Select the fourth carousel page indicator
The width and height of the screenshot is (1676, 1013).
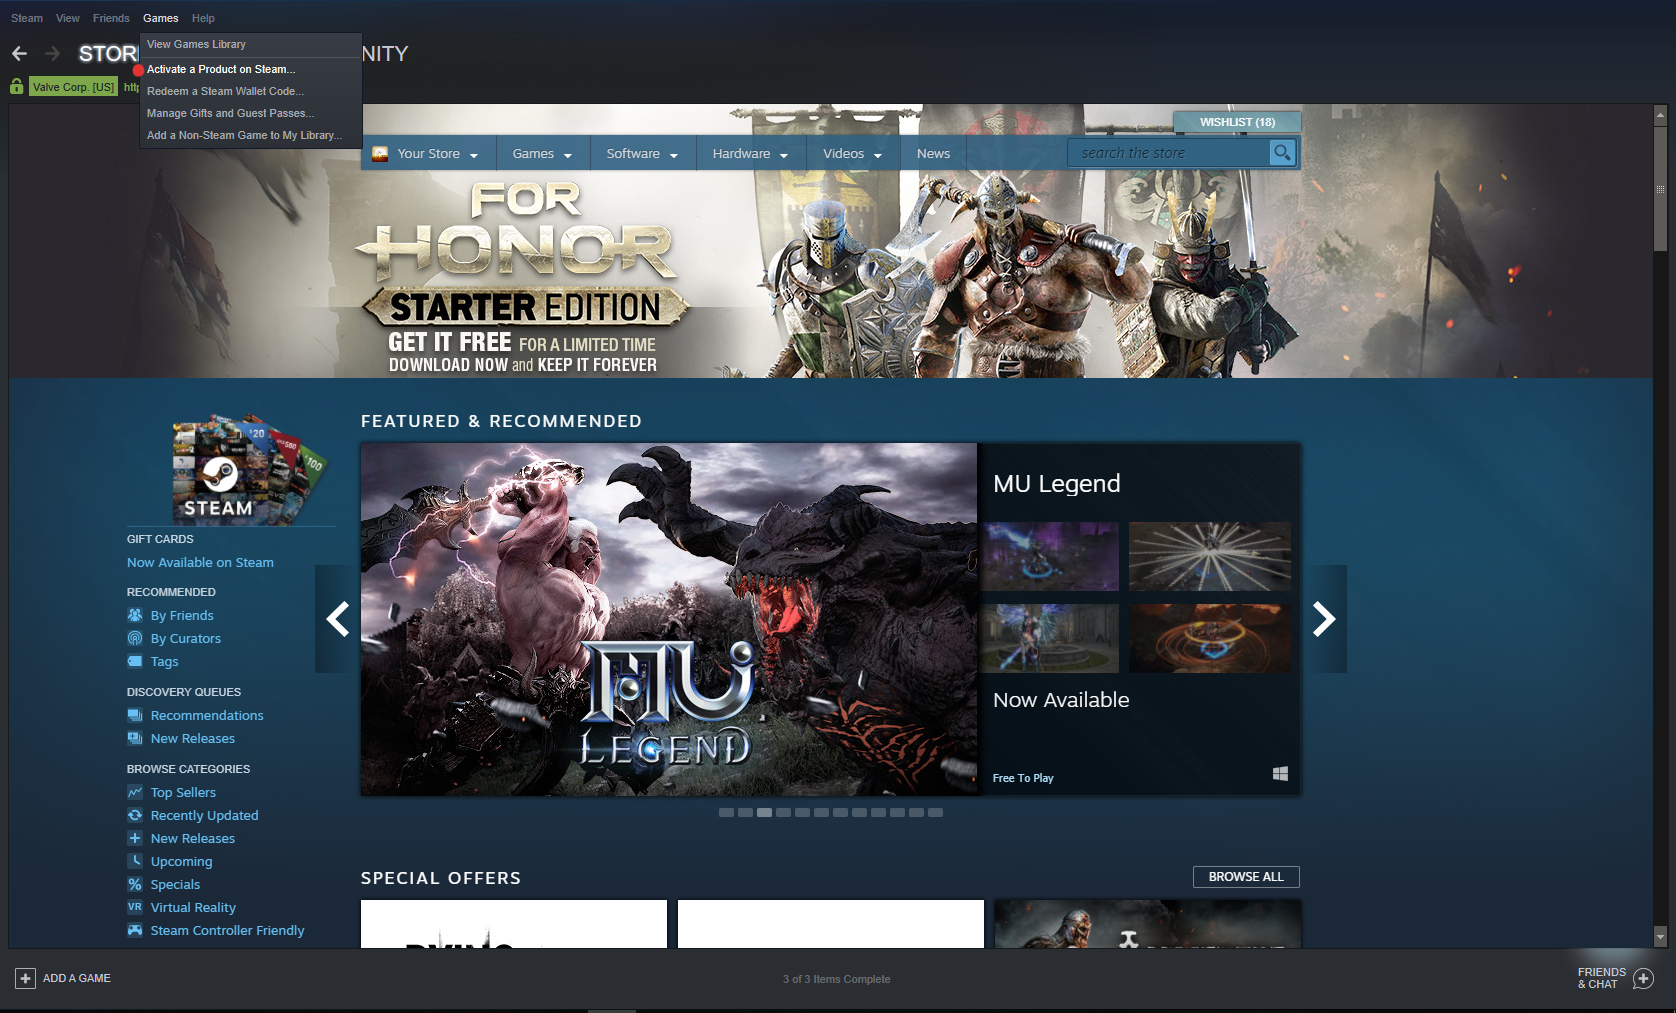783,813
